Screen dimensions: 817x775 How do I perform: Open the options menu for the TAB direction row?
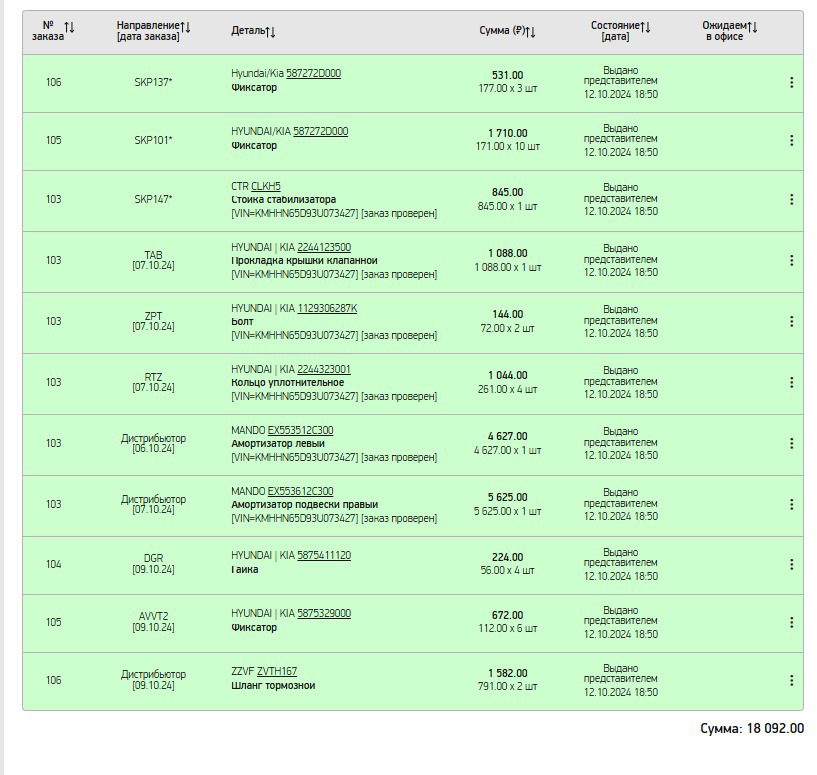(x=791, y=260)
